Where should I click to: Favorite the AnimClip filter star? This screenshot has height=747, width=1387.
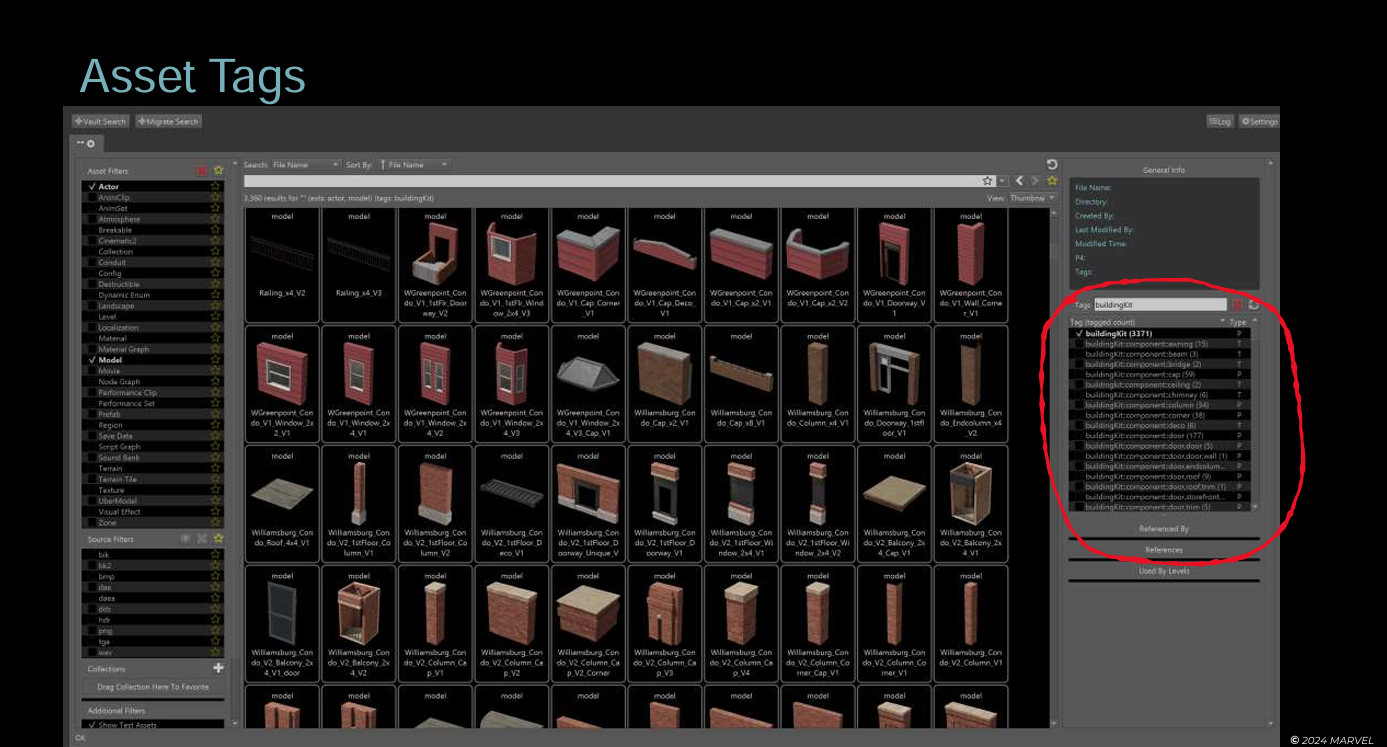215,197
